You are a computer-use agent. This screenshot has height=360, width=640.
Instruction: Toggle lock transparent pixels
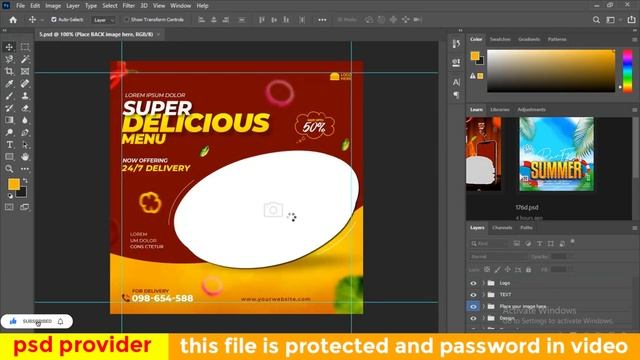[x=487, y=269]
